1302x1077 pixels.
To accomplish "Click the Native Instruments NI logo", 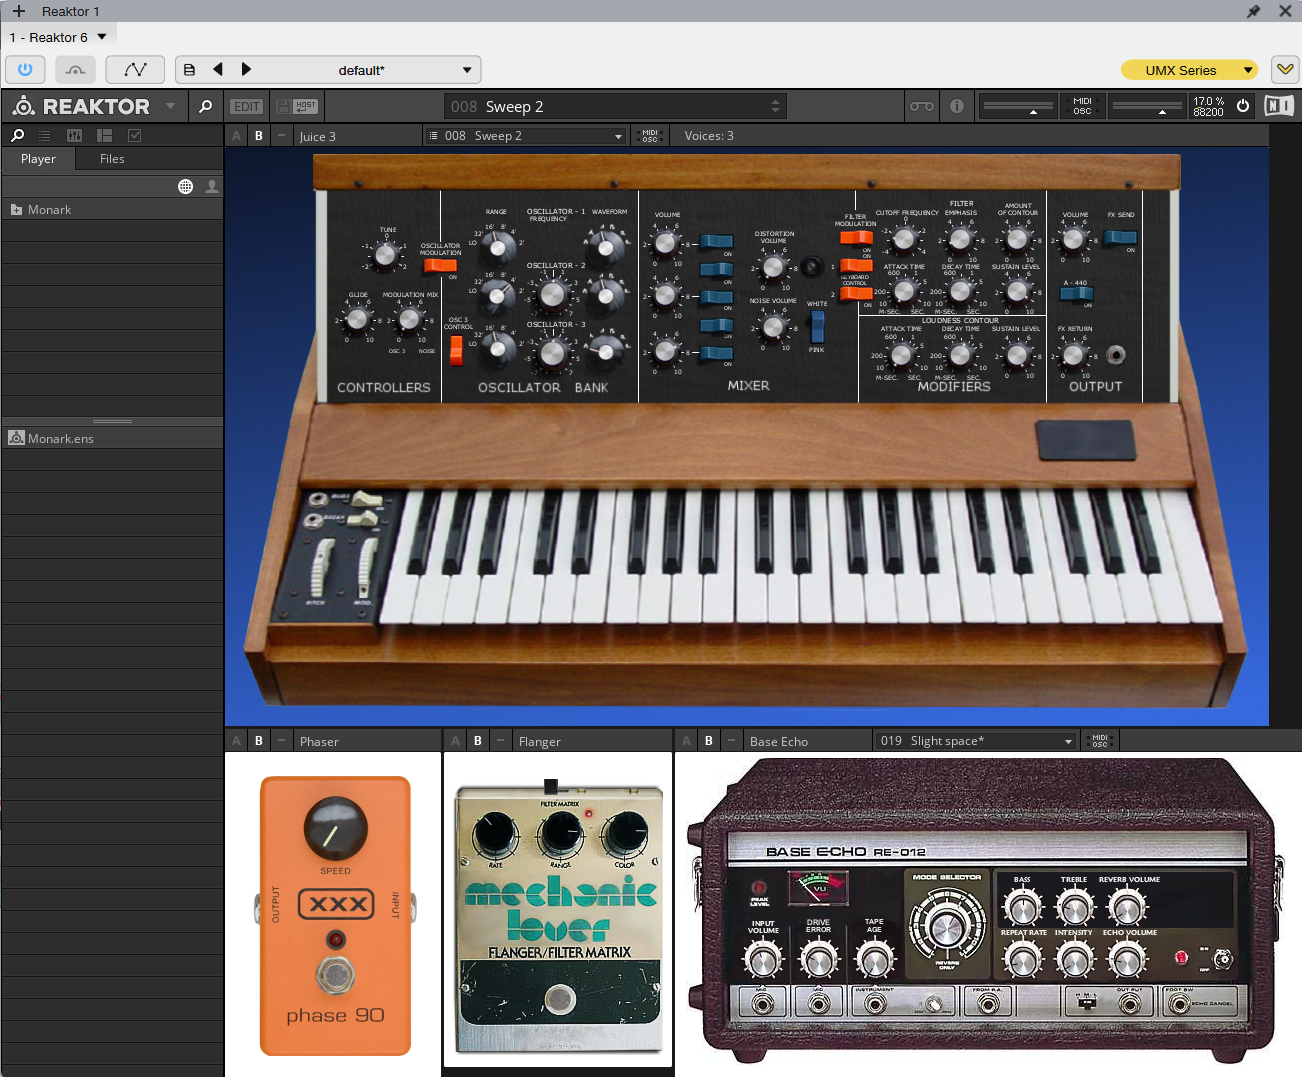I will tap(1279, 106).
